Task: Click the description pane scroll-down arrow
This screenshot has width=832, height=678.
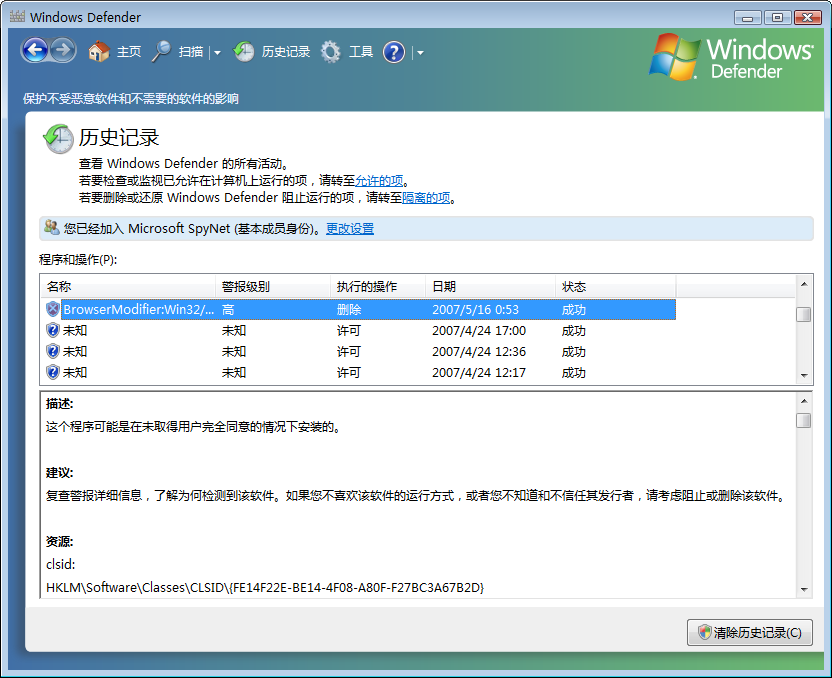Action: [803, 589]
